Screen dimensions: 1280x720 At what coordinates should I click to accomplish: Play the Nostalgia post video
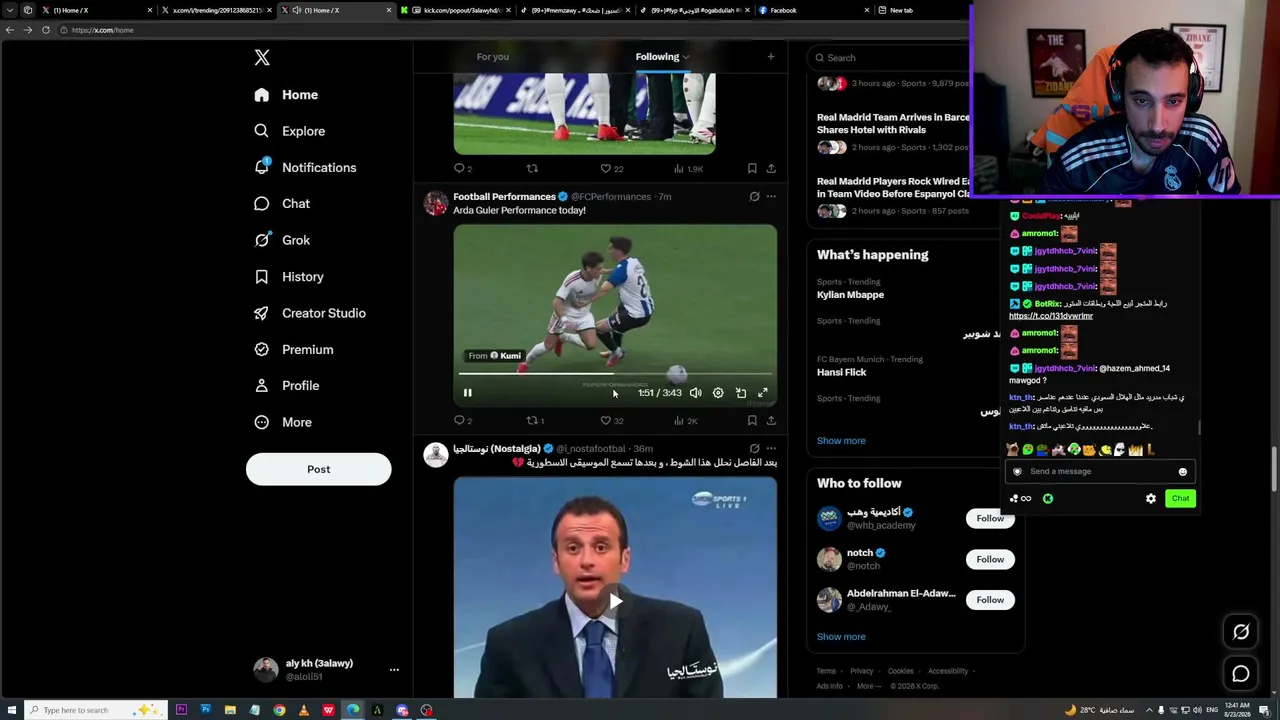[x=615, y=601]
